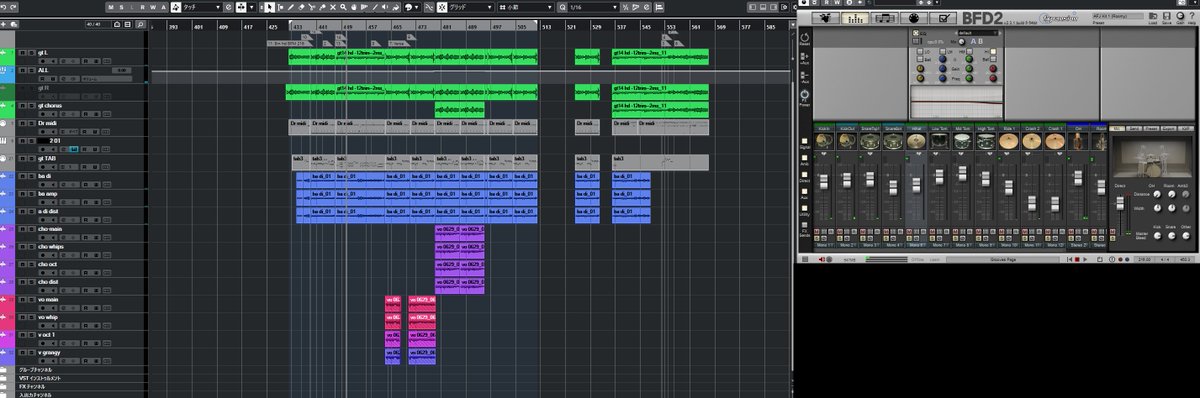Toggle global Mute M button in toolbar
This screenshot has width=1200, height=398.
point(111,7)
